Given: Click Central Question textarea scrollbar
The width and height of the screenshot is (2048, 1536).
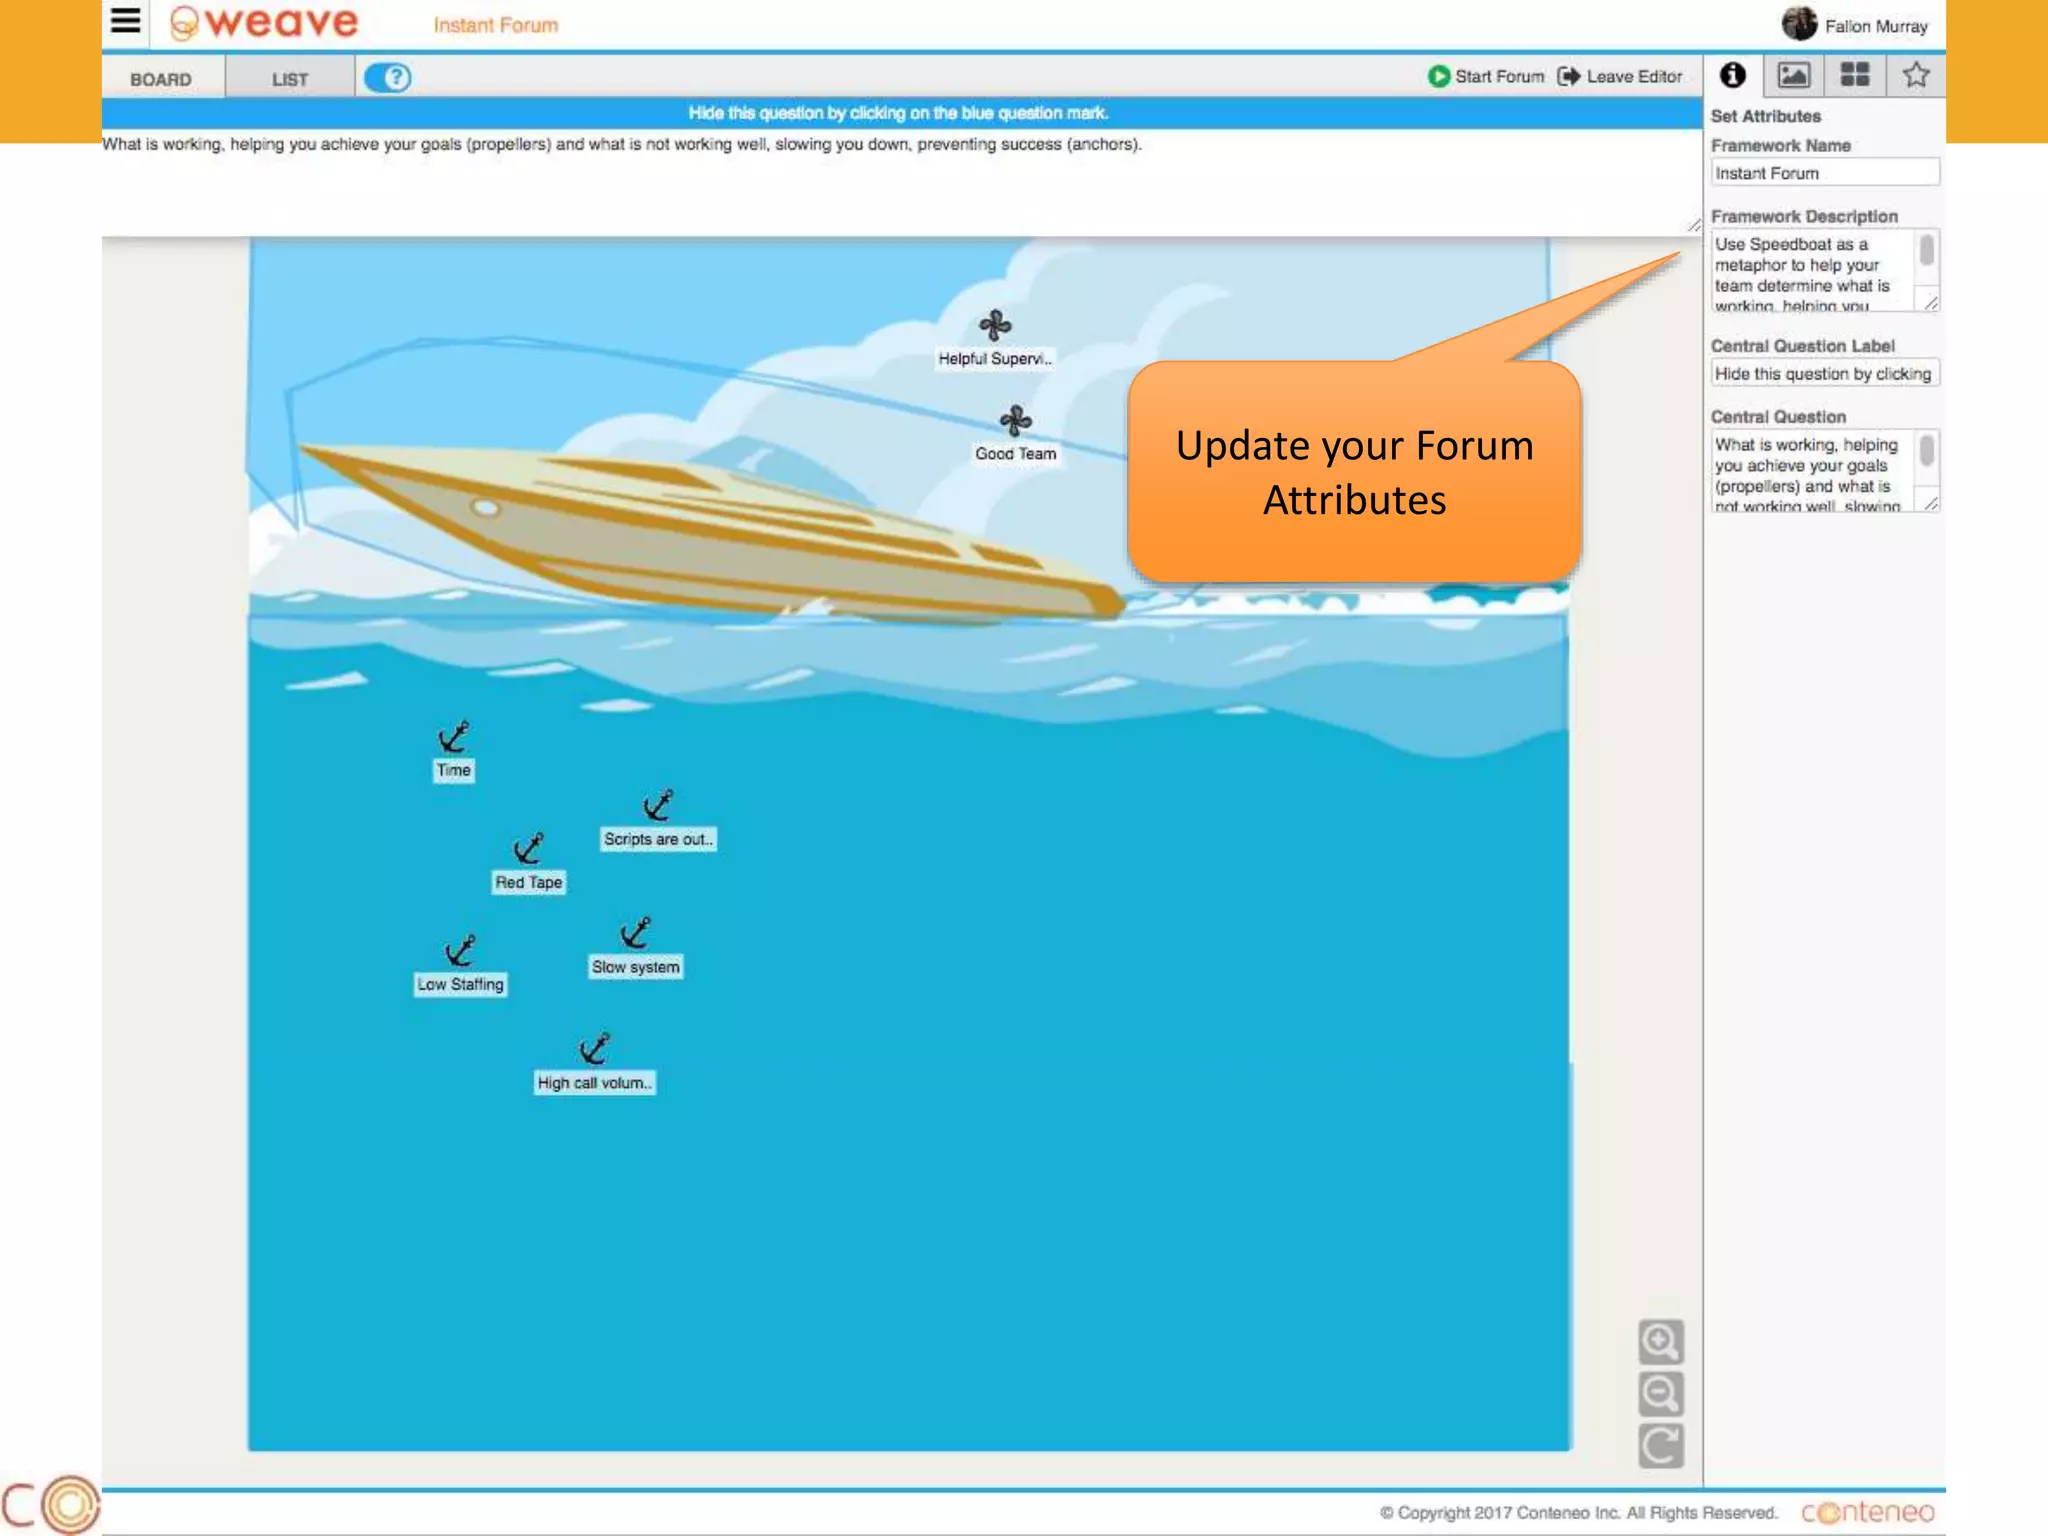Looking at the screenshot, I should click(1927, 452).
